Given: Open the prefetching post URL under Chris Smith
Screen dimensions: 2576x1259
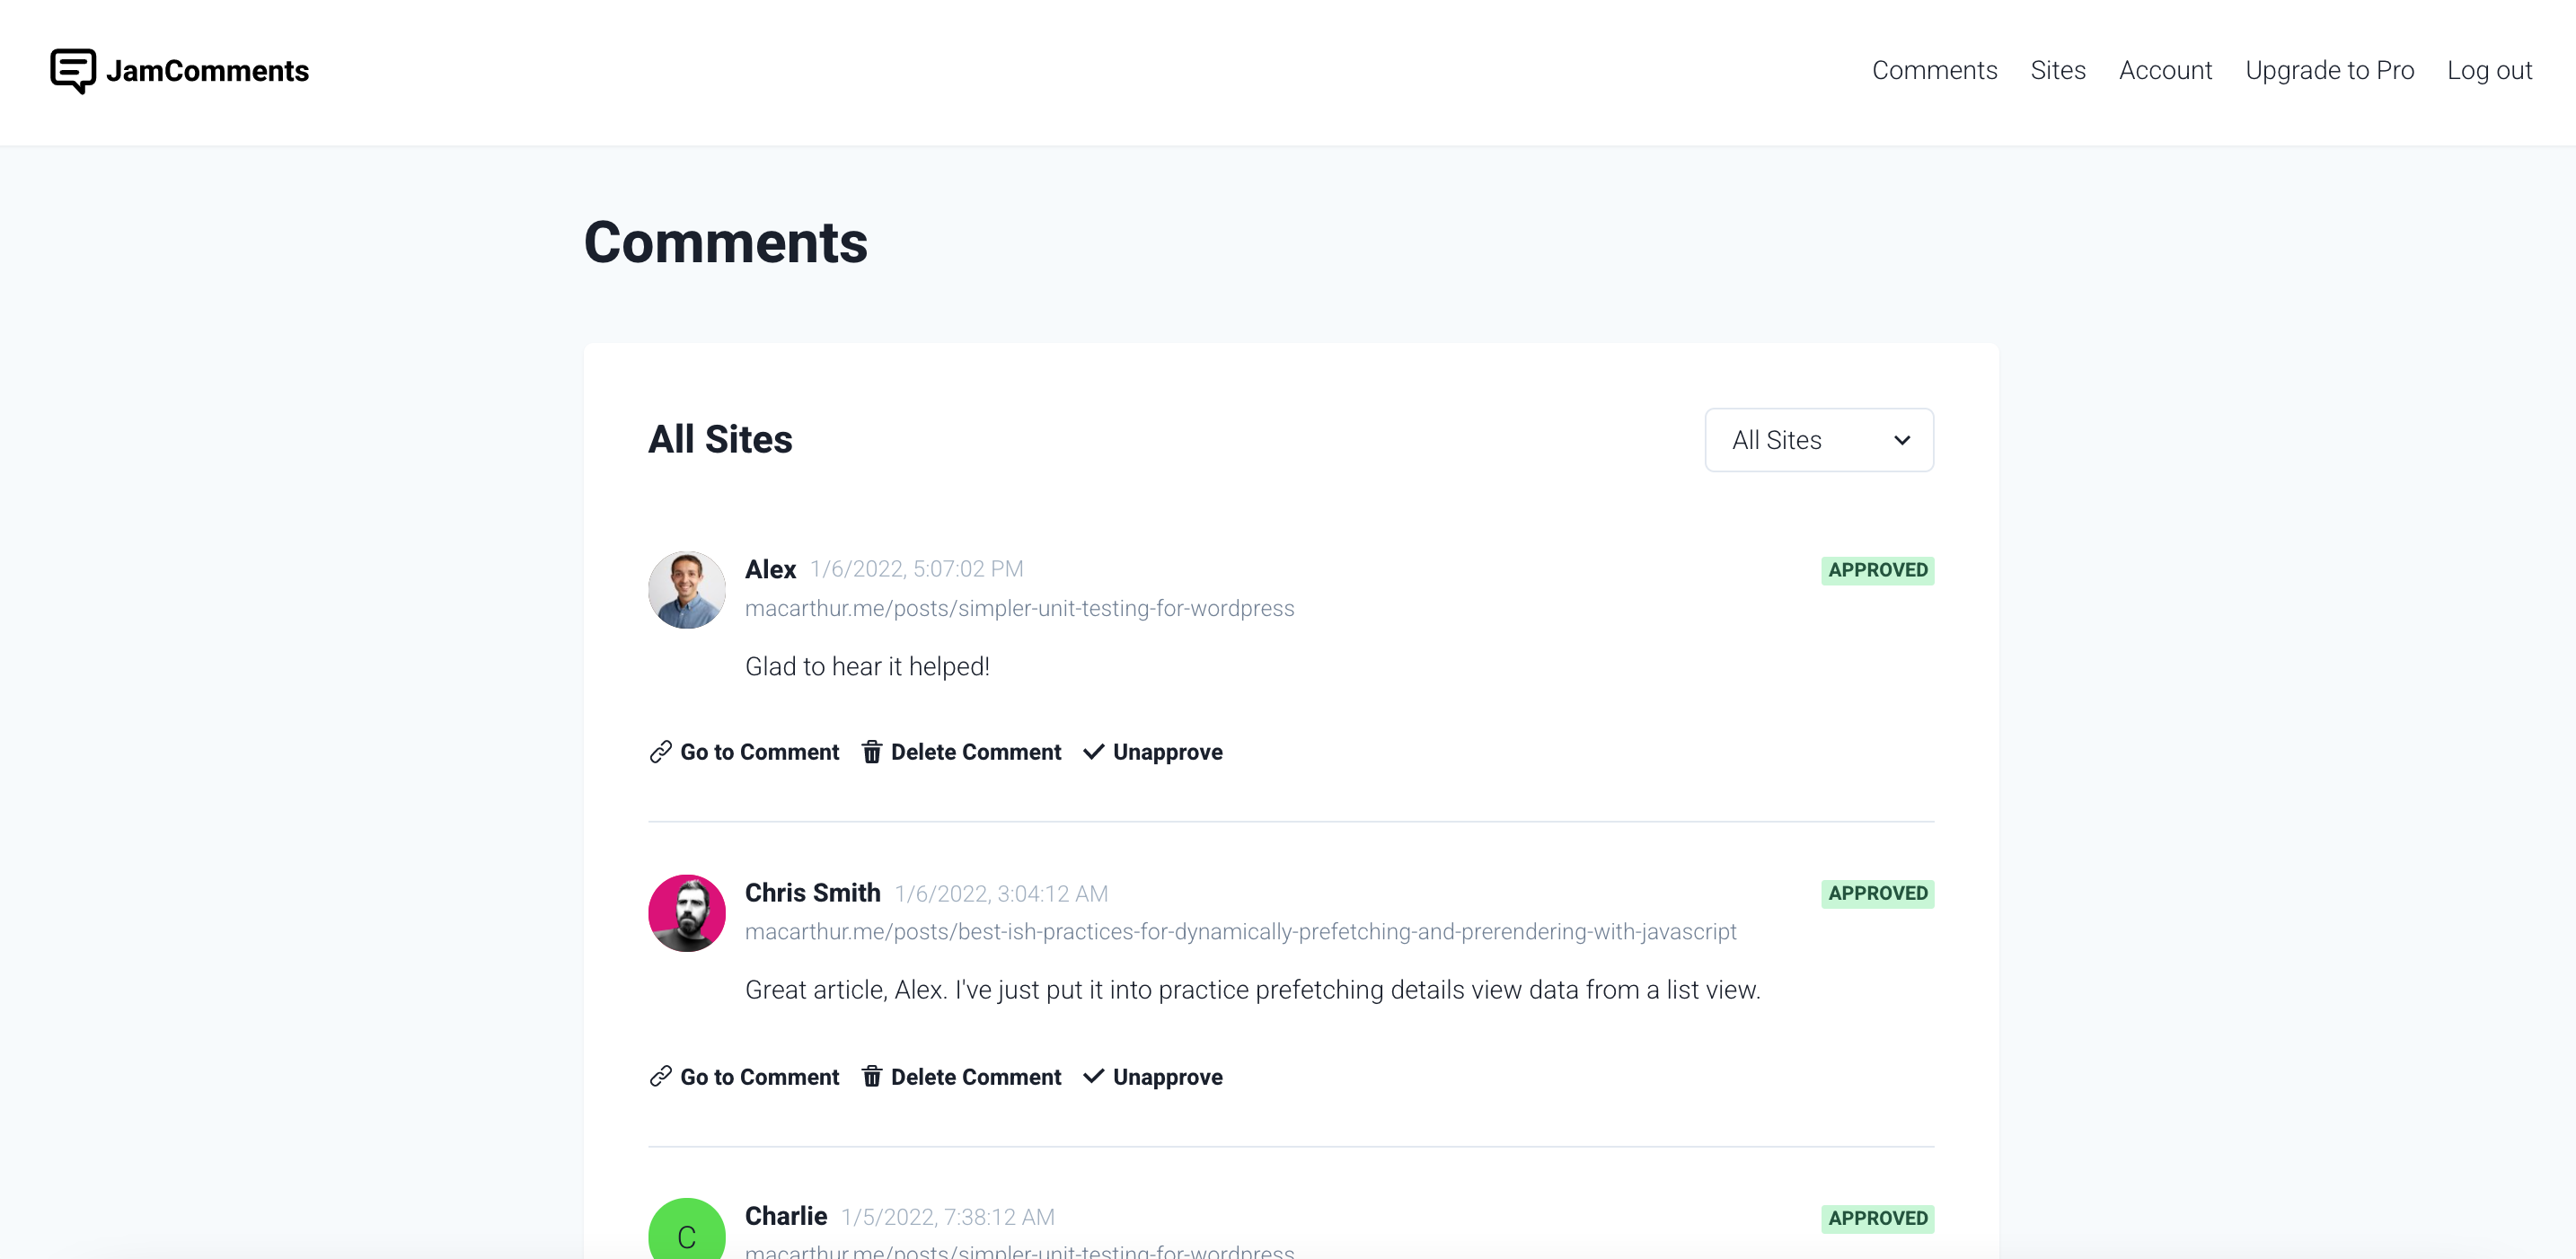Looking at the screenshot, I should click(x=1240, y=931).
